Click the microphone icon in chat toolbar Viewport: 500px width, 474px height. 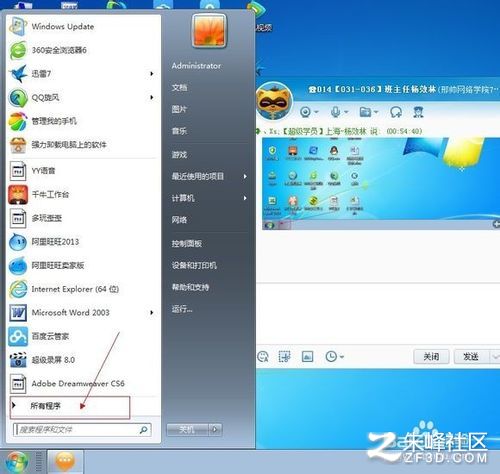[x=336, y=112]
